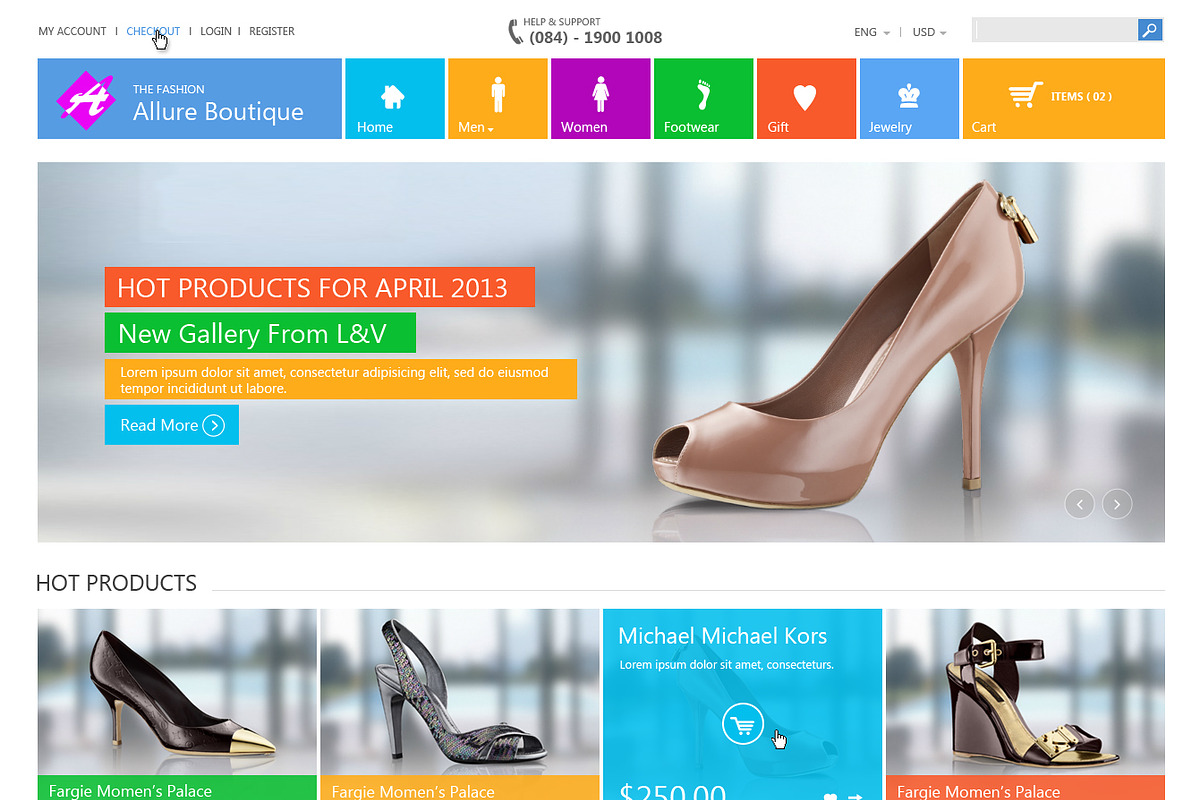Open the Women category figure icon
Screen dimensions: 1200x800
(x=600, y=95)
